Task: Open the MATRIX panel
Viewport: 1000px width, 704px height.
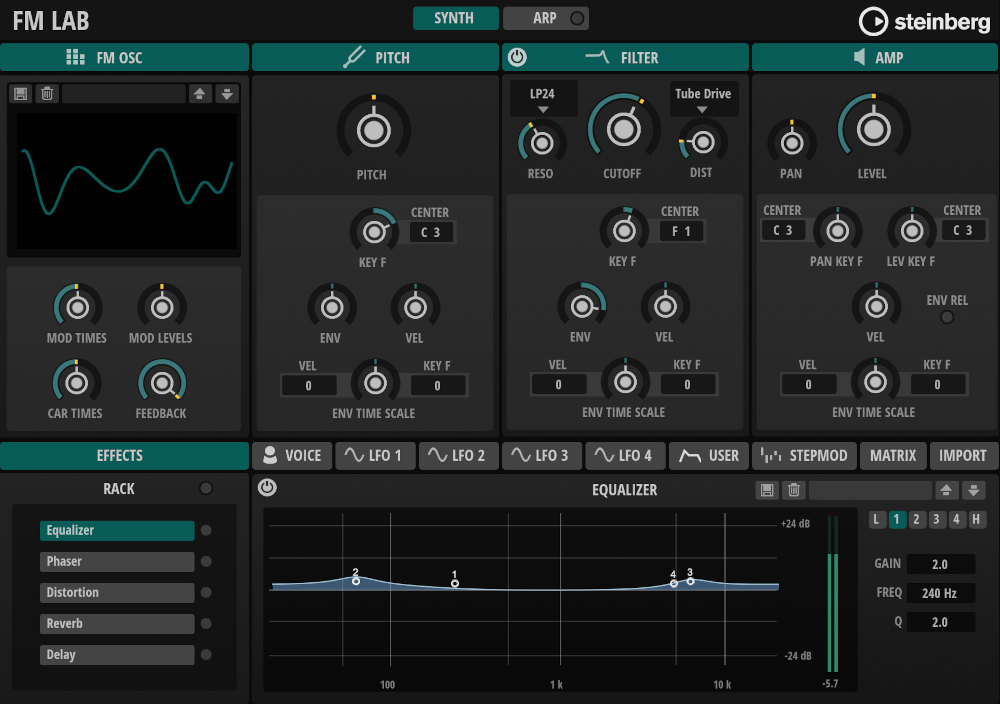Action: [x=893, y=456]
